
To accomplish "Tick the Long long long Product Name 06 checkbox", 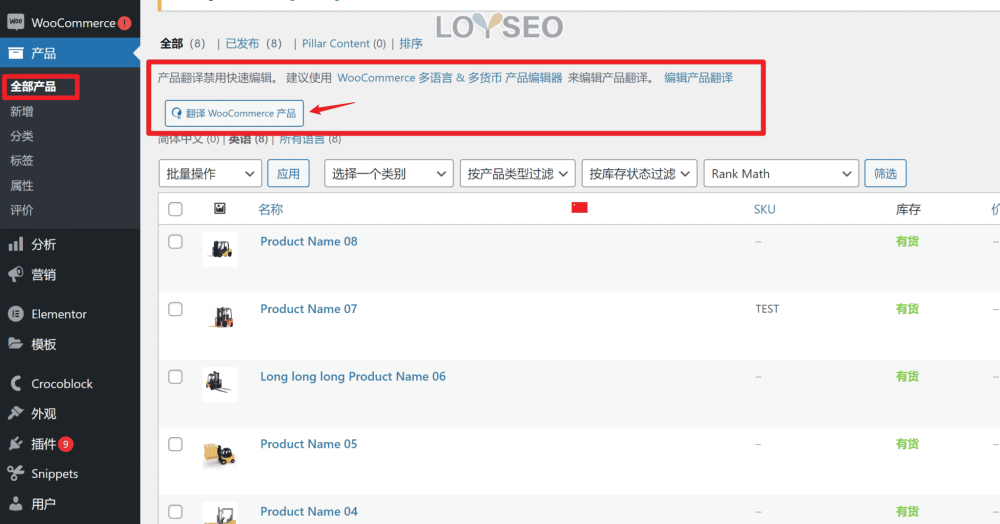I will [x=175, y=377].
